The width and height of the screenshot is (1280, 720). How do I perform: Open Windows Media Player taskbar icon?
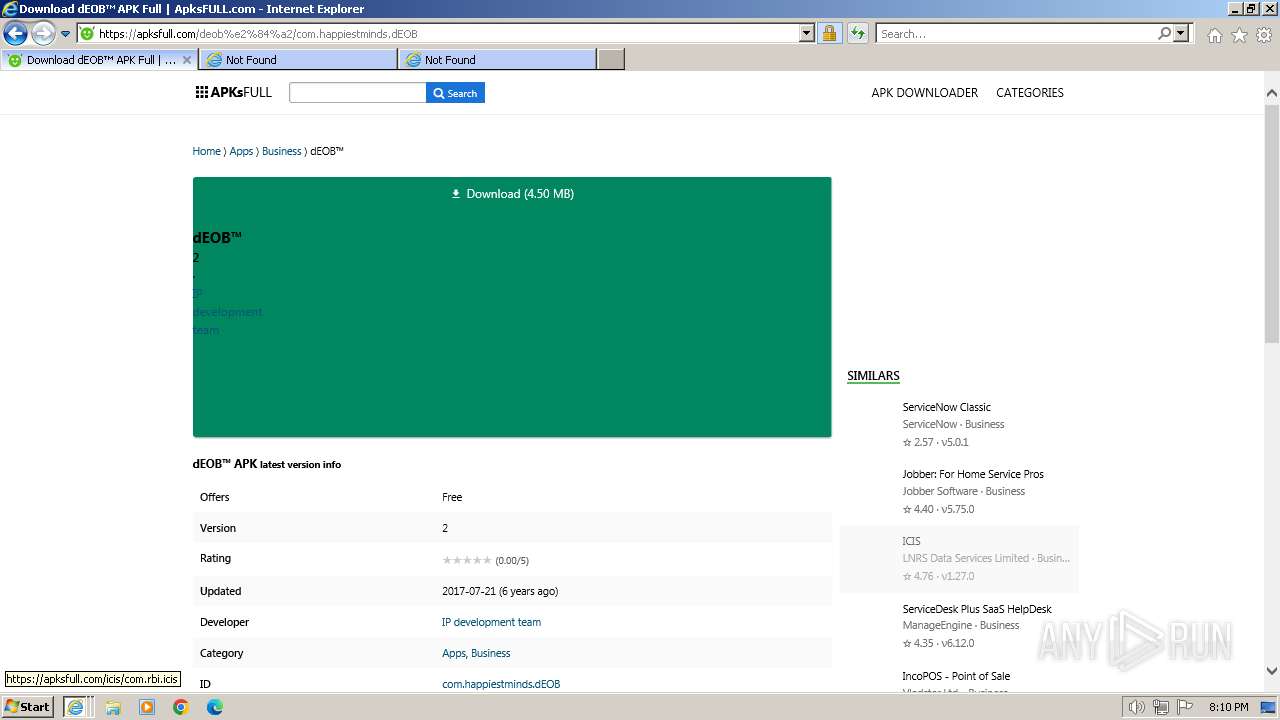click(147, 707)
